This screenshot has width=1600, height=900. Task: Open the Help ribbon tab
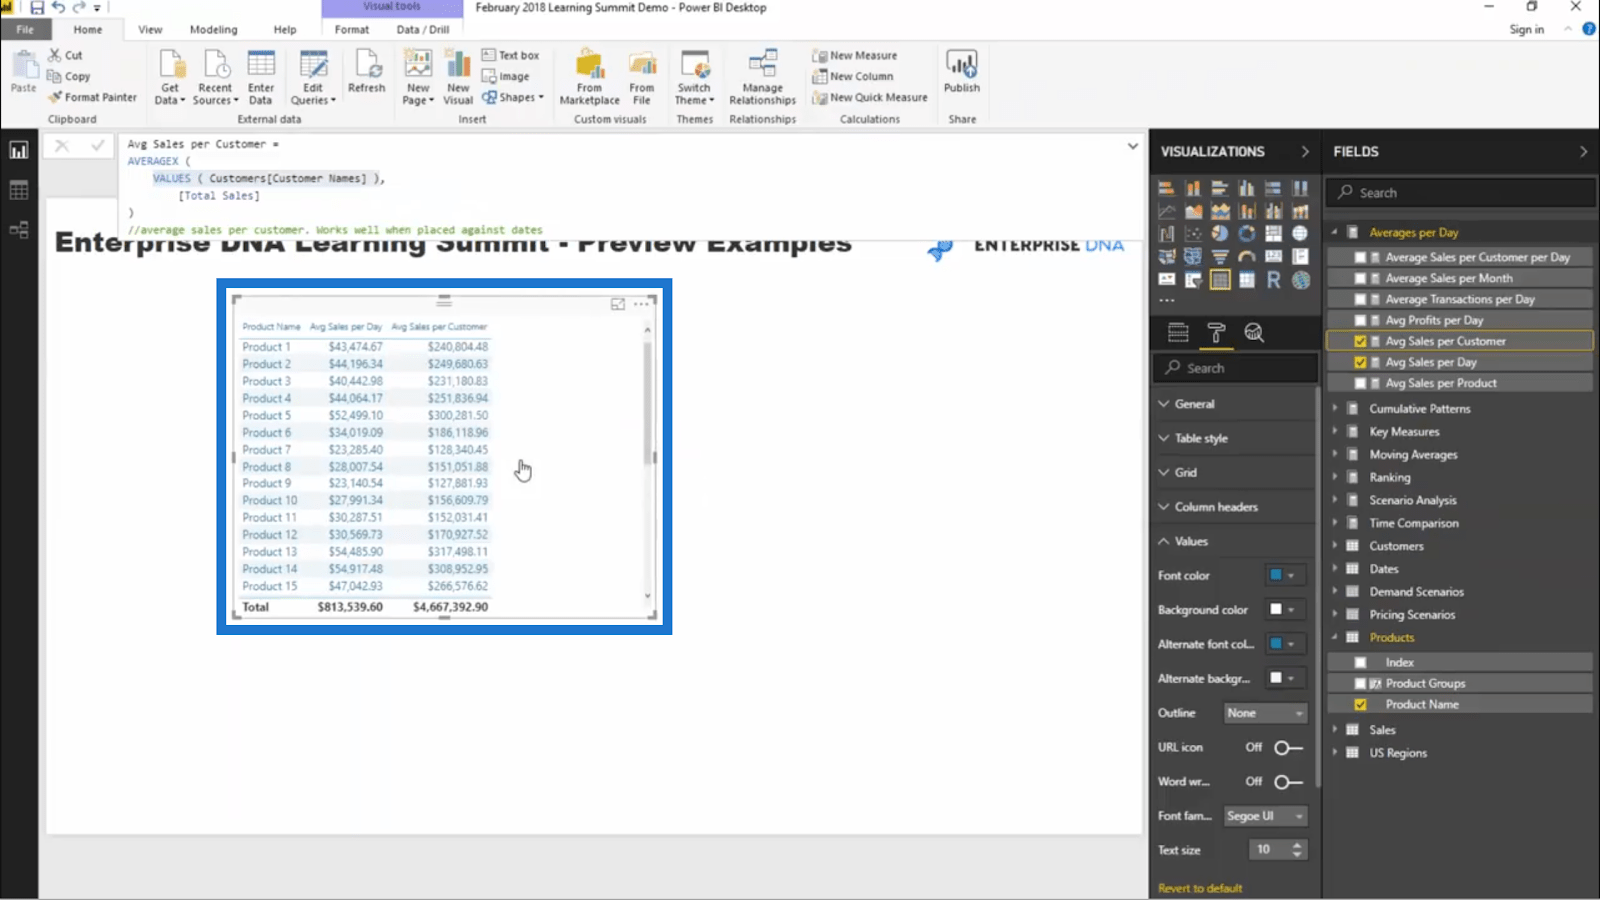pos(285,29)
